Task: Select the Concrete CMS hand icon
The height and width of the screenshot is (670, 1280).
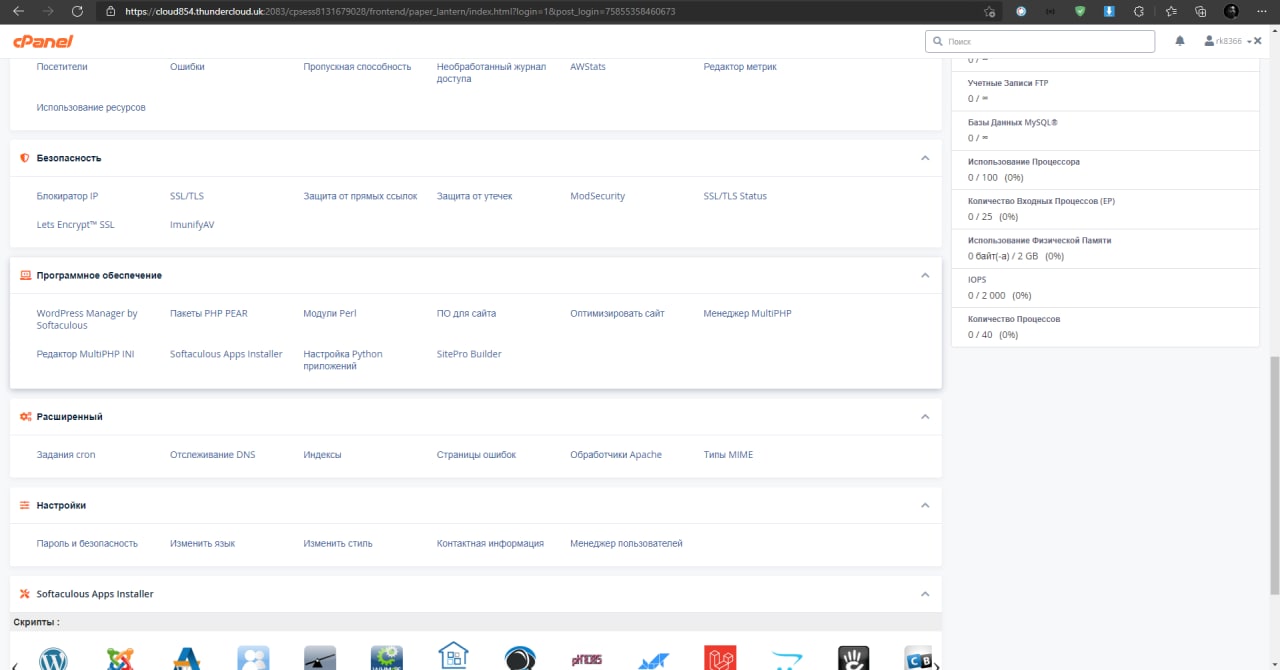Action: [853, 658]
